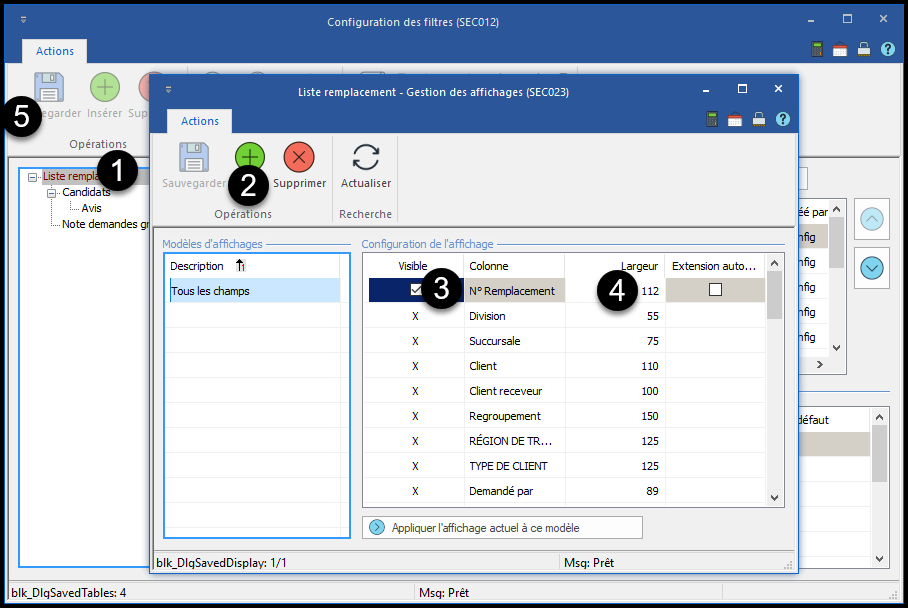
Task: Open the calendar icon in the Liste remplacement window
Action: click(x=735, y=119)
